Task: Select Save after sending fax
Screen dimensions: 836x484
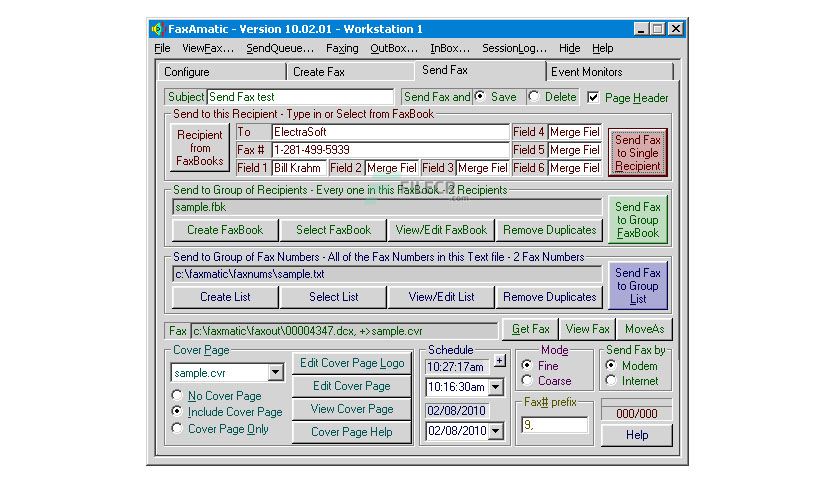Action: tap(480, 96)
